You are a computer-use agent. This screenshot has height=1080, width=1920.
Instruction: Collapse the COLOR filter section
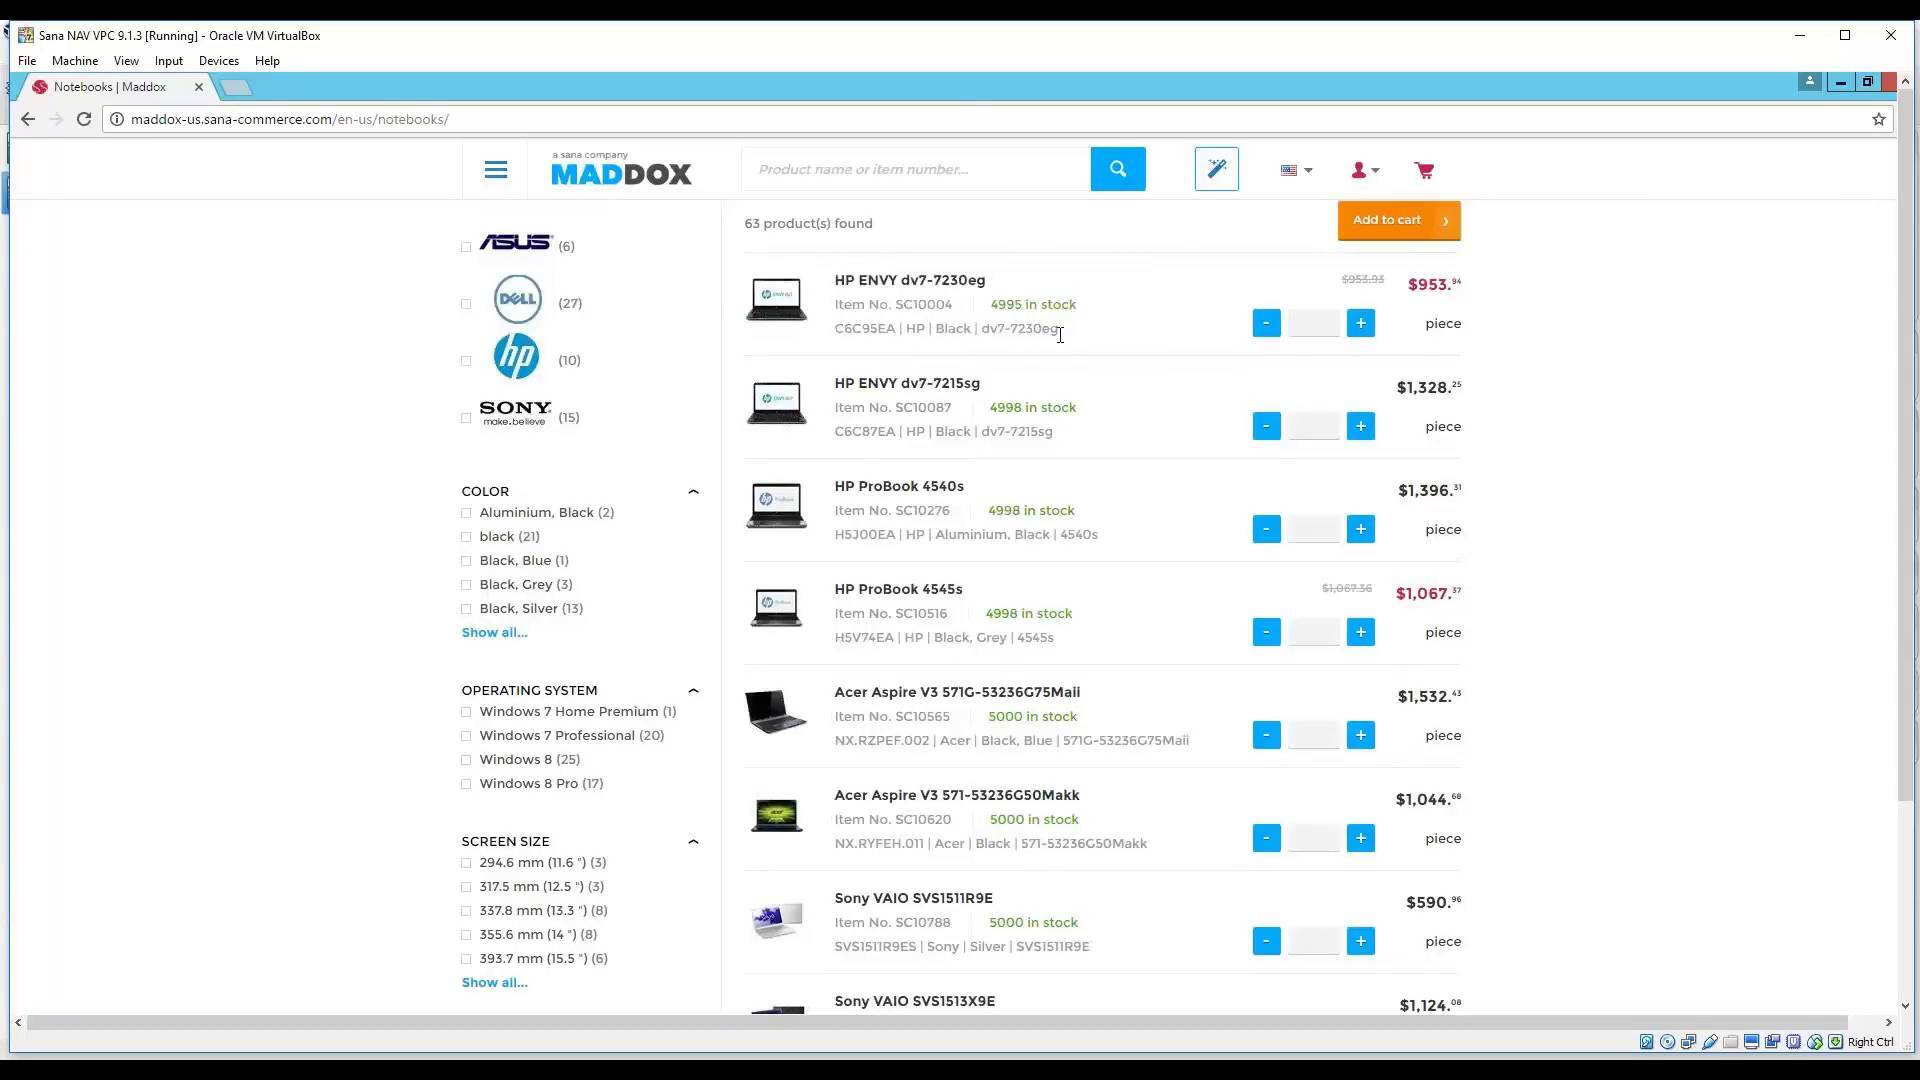693,491
